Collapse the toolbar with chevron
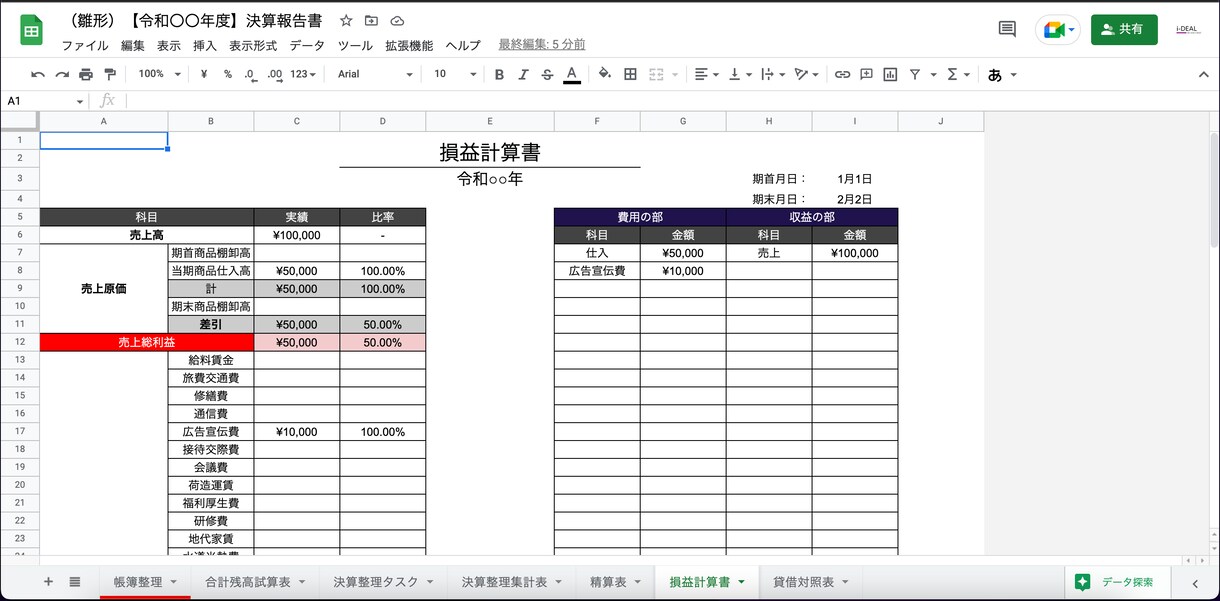1220x601 pixels. coord(1203,74)
